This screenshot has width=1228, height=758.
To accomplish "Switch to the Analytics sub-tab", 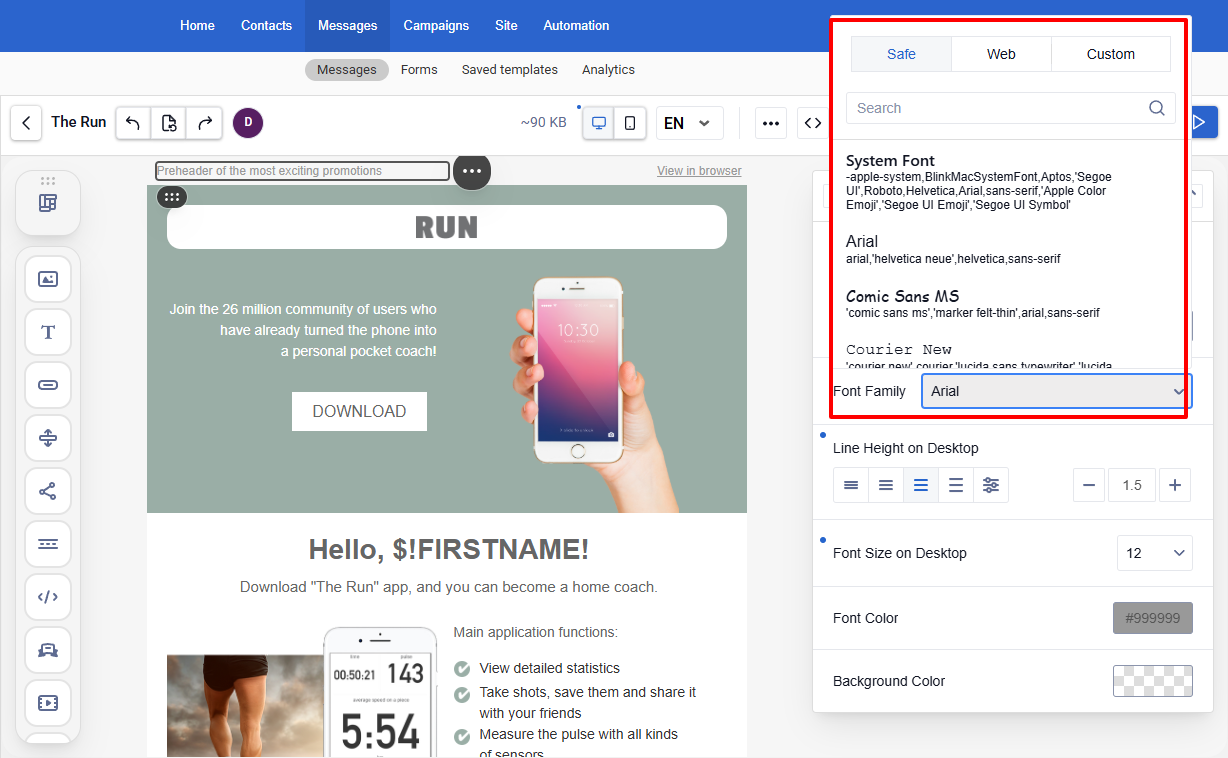I will click(x=608, y=70).
